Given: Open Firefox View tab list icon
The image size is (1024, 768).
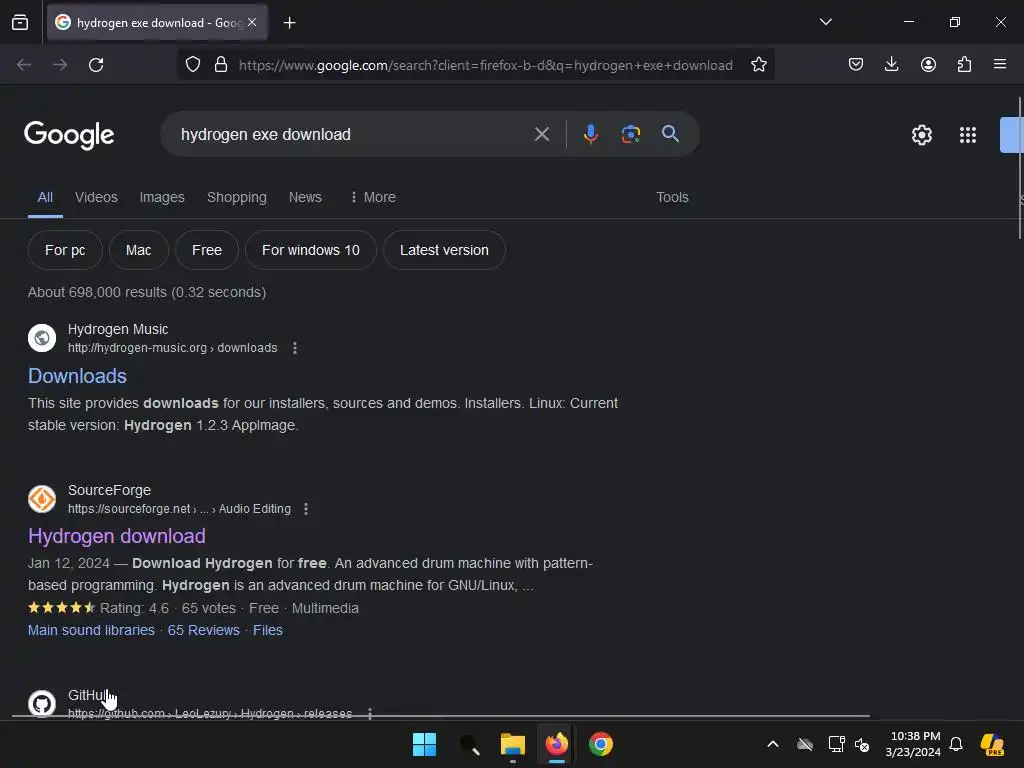Looking at the screenshot, I should [x=20, y=23].
